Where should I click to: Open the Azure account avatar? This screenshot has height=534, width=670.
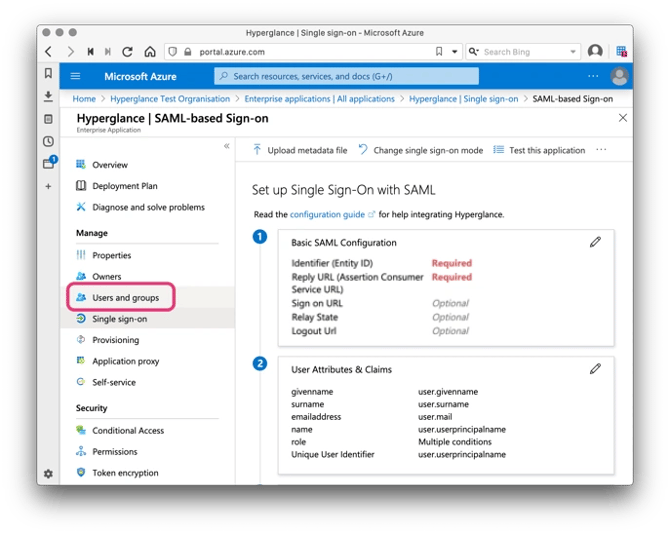coord(620,76)
